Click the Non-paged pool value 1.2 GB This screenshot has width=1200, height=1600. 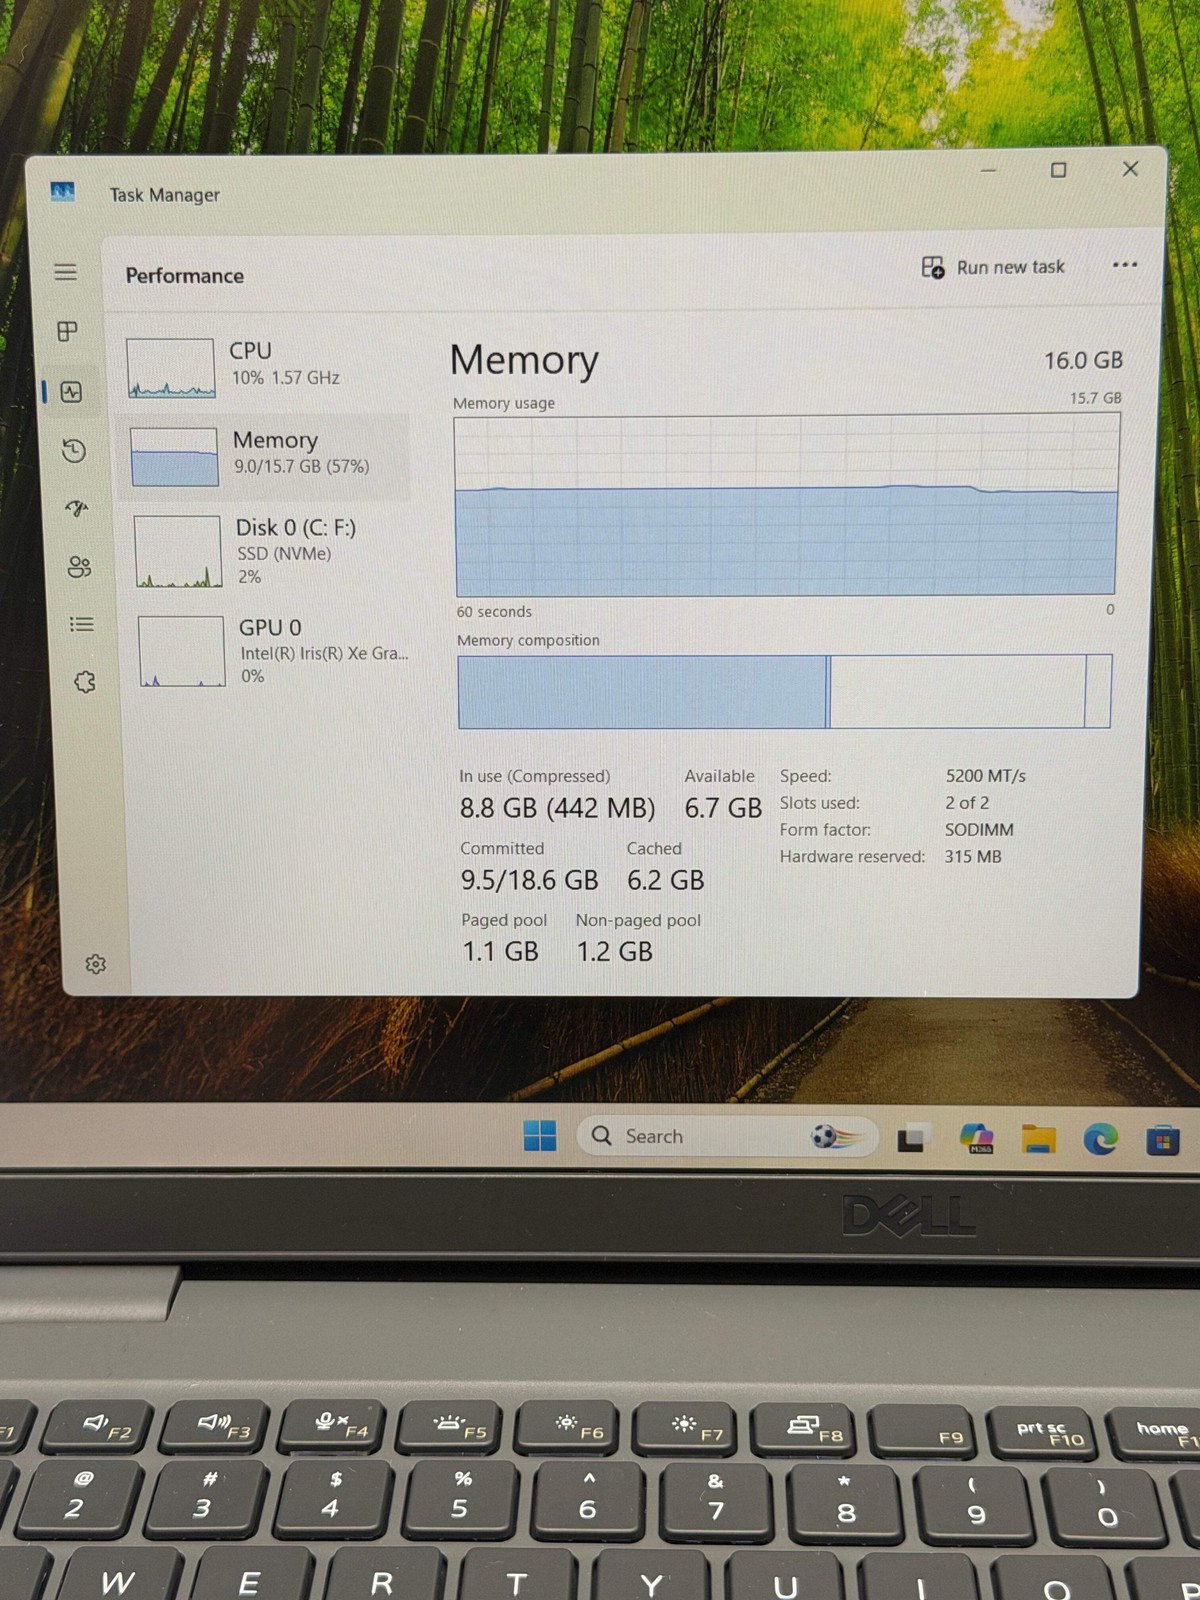coord(614,951)
